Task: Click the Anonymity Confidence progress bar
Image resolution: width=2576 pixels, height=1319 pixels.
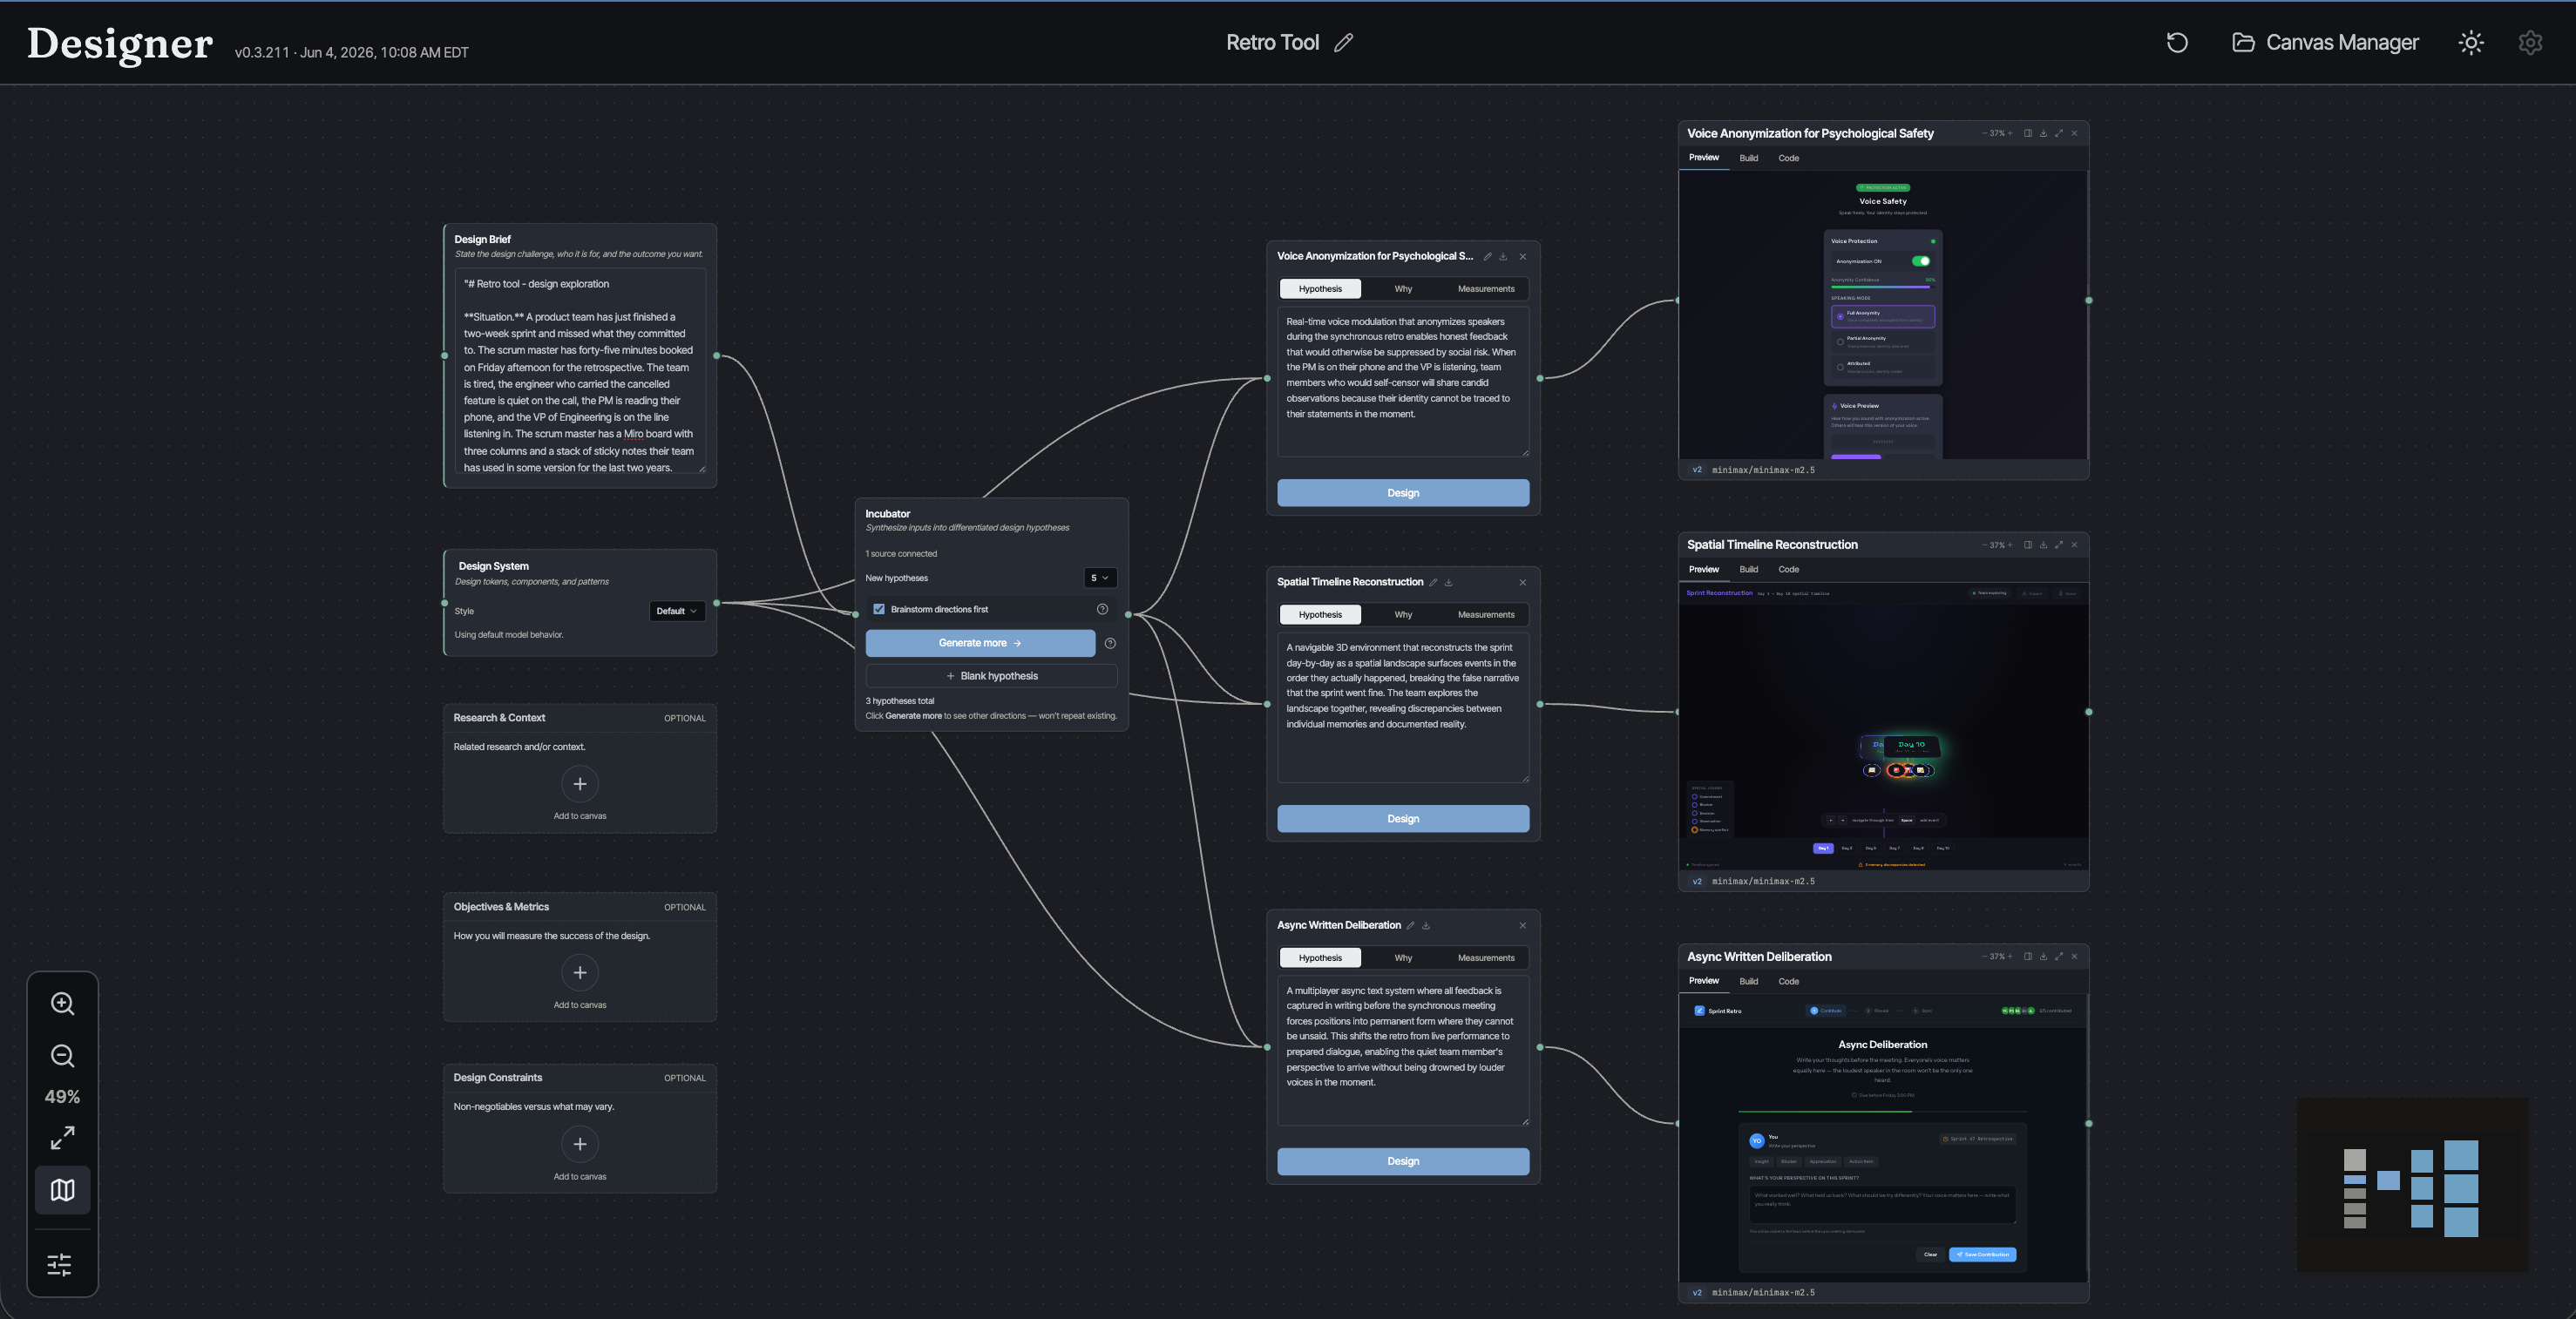Action: (1882, 286)
